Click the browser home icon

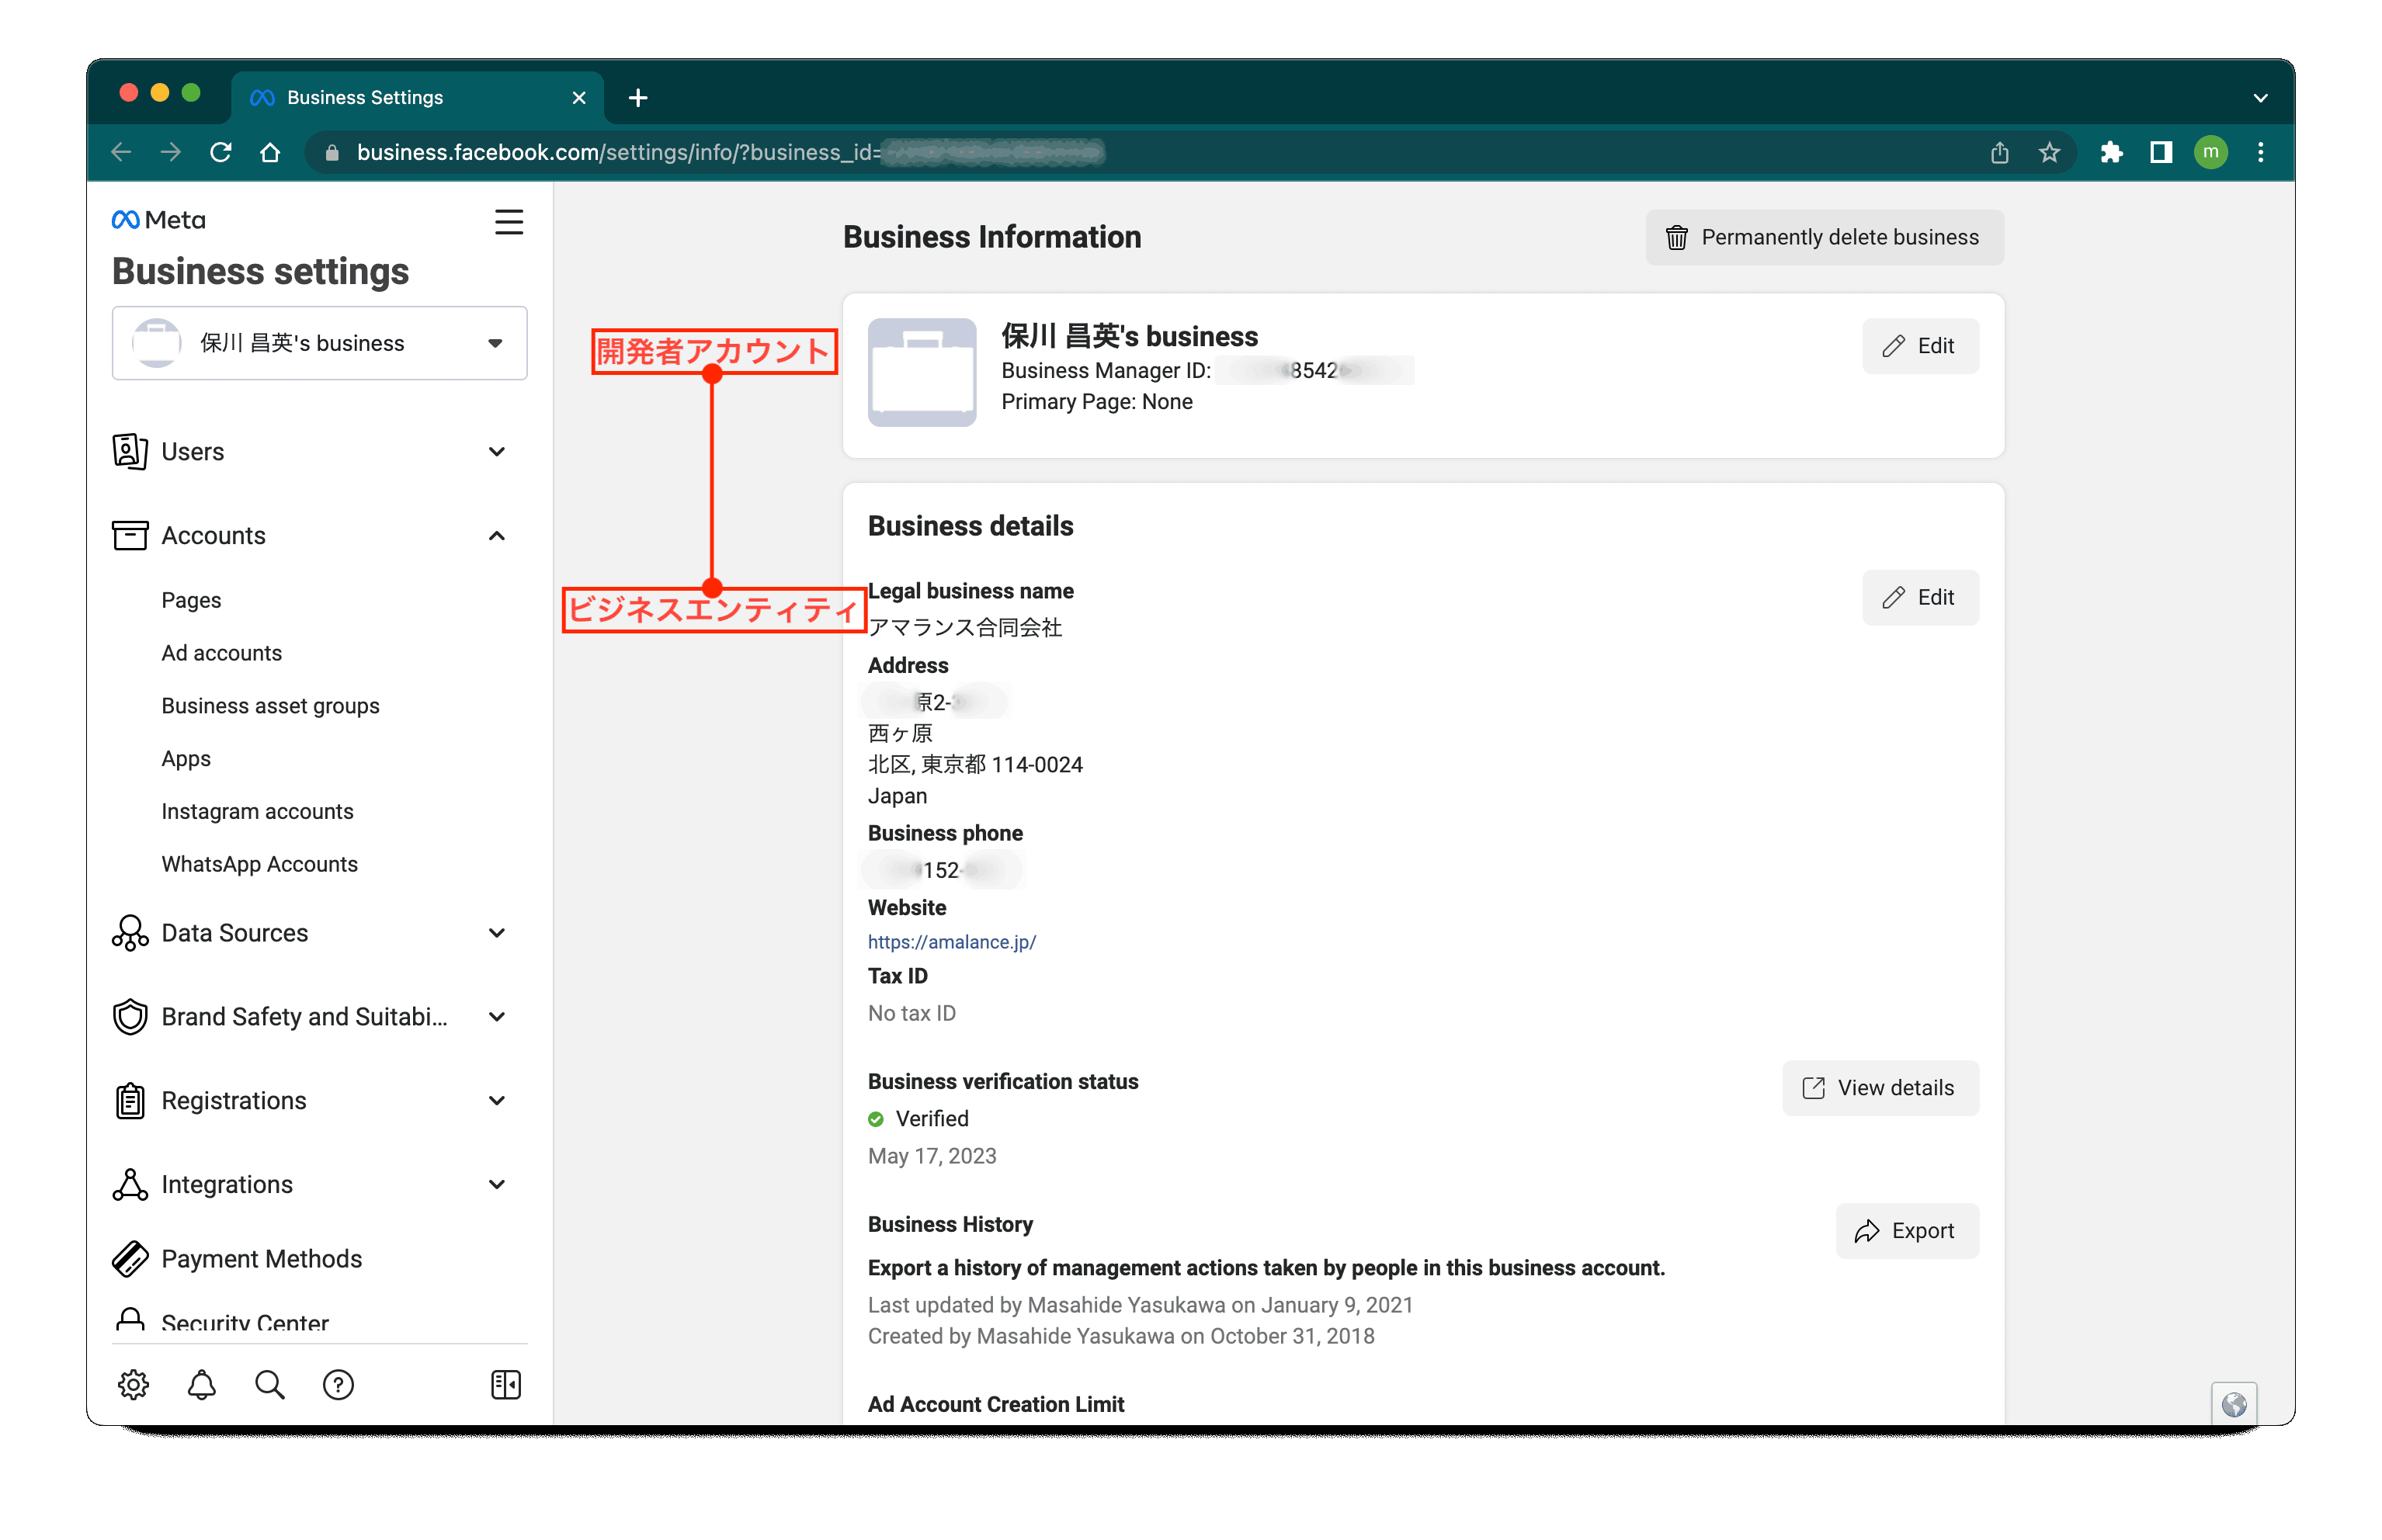(x=270, y=152)
